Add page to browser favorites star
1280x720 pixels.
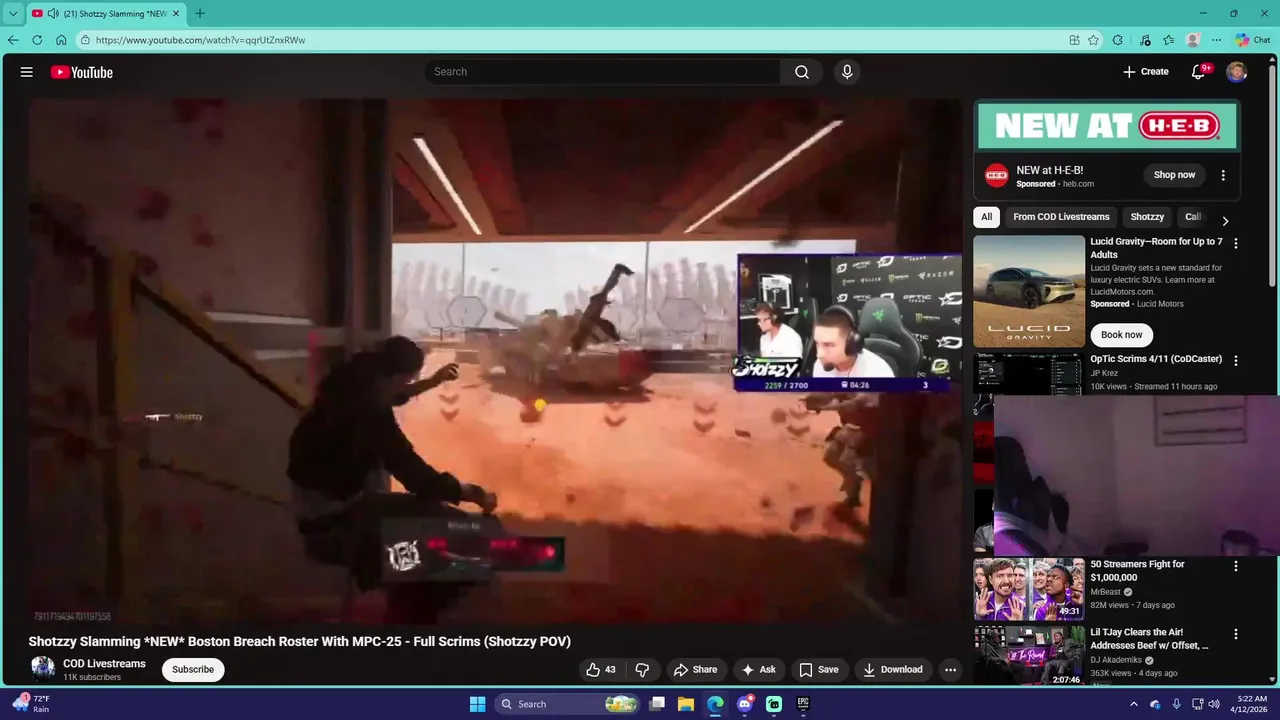[1094, 40]
